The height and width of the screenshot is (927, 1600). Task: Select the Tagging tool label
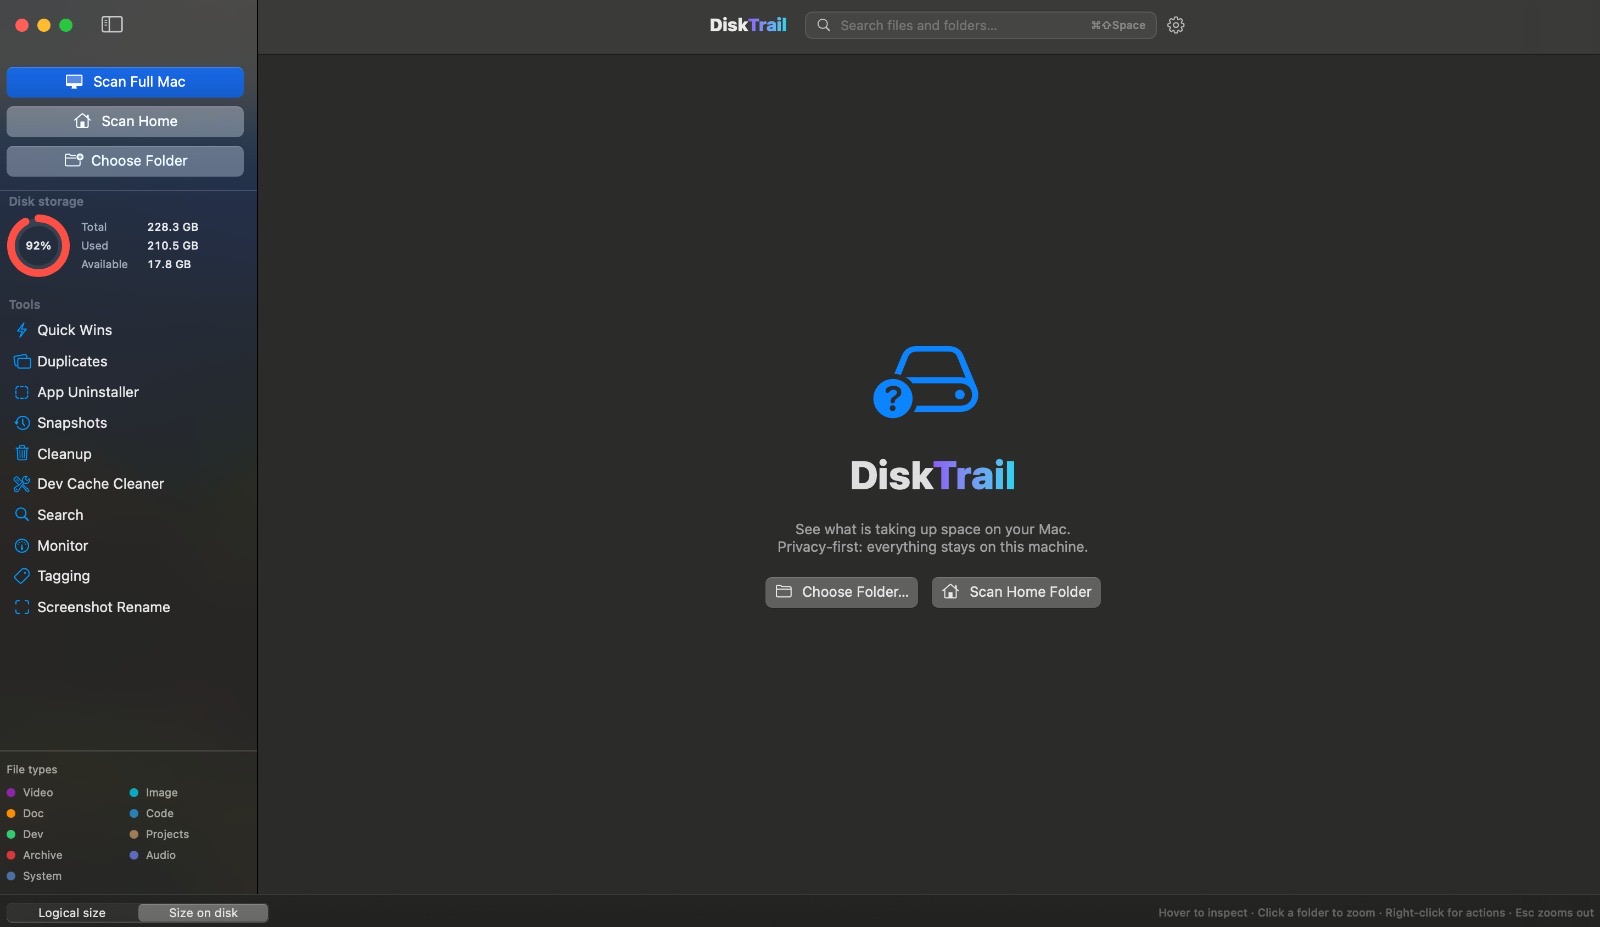[x=64, y=576]
